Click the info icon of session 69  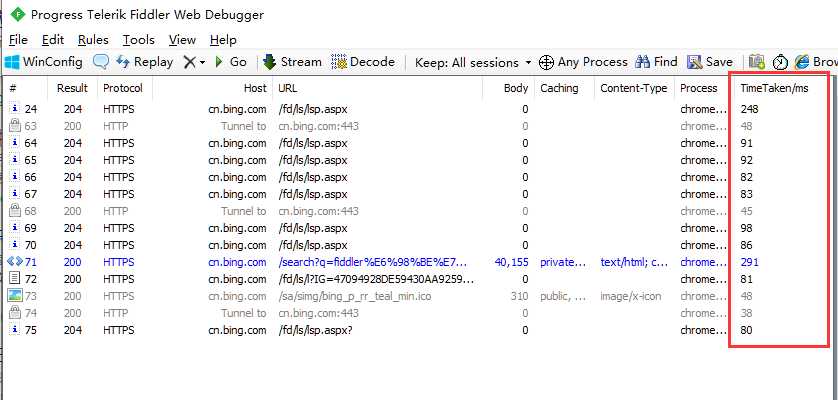[15, 228]
